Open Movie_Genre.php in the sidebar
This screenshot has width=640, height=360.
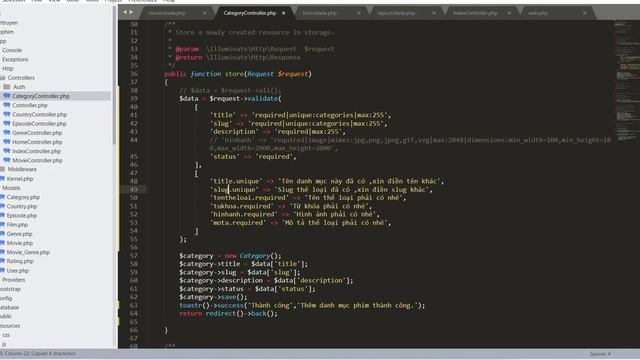pyautogui.click(x=28, y=252)
